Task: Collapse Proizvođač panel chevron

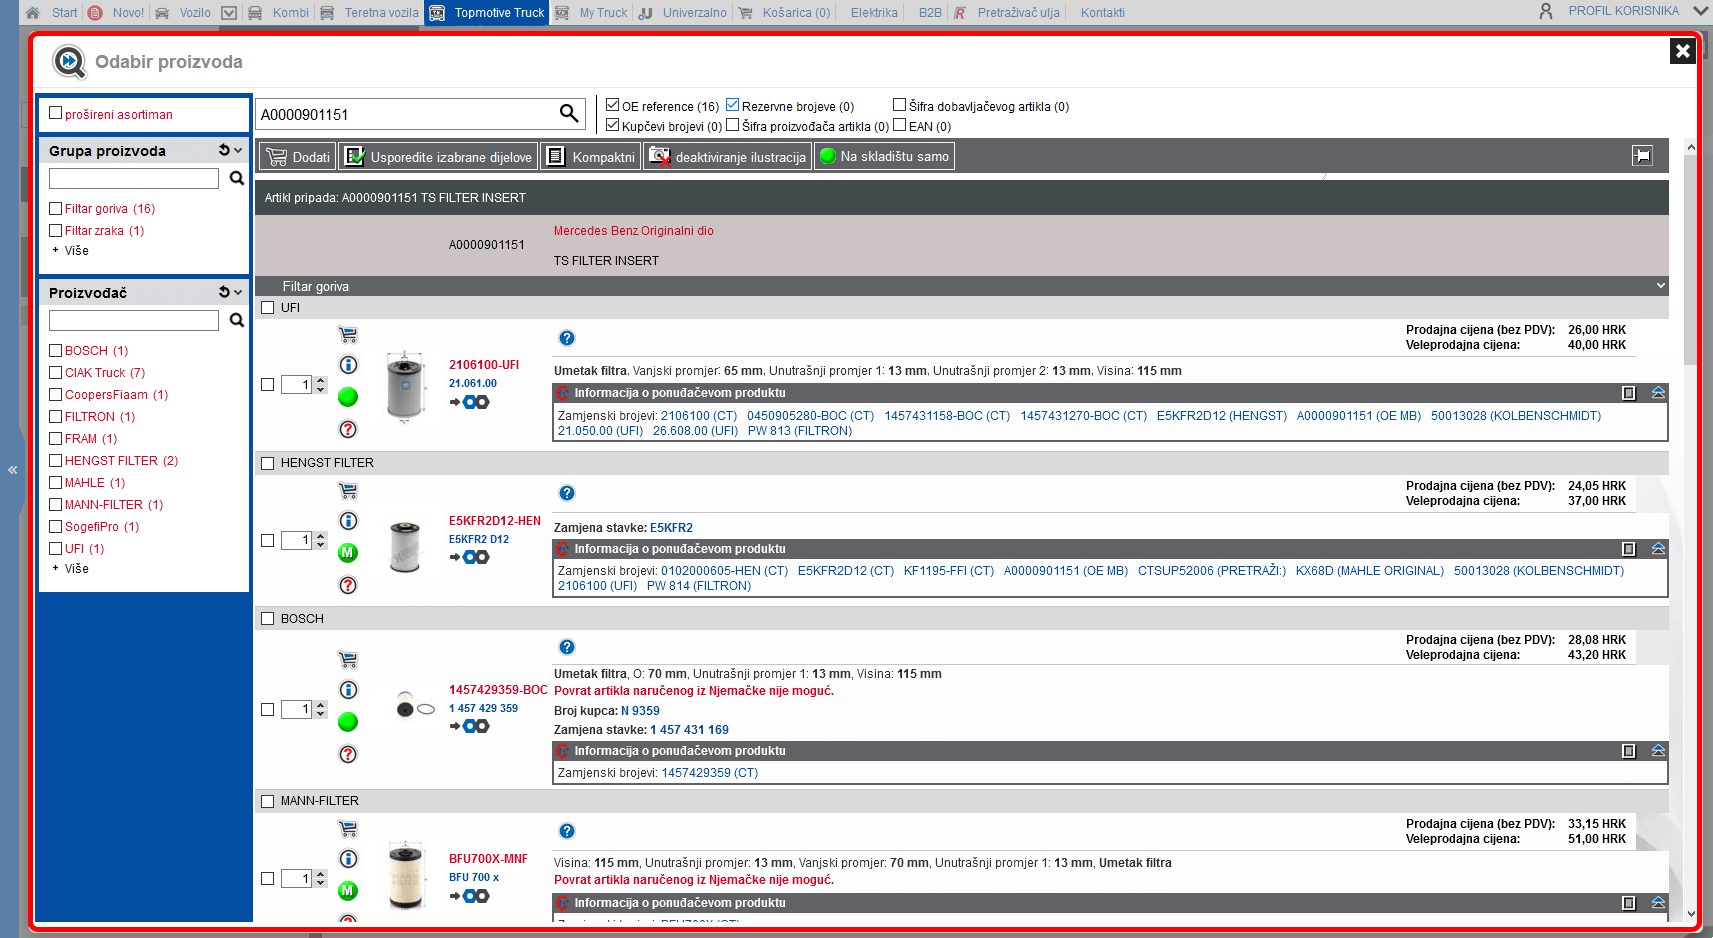Action: click(238, 293)
